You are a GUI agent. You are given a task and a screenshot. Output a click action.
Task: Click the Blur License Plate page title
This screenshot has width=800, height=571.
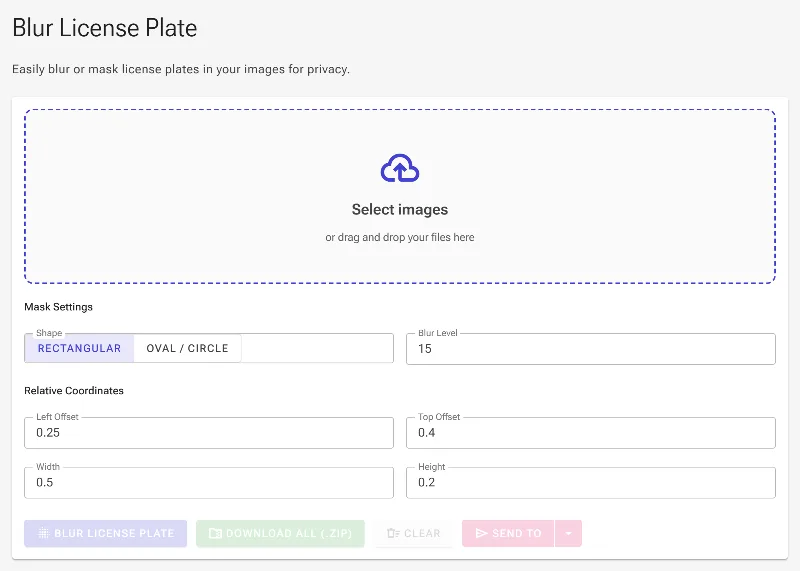click(105, 28)
